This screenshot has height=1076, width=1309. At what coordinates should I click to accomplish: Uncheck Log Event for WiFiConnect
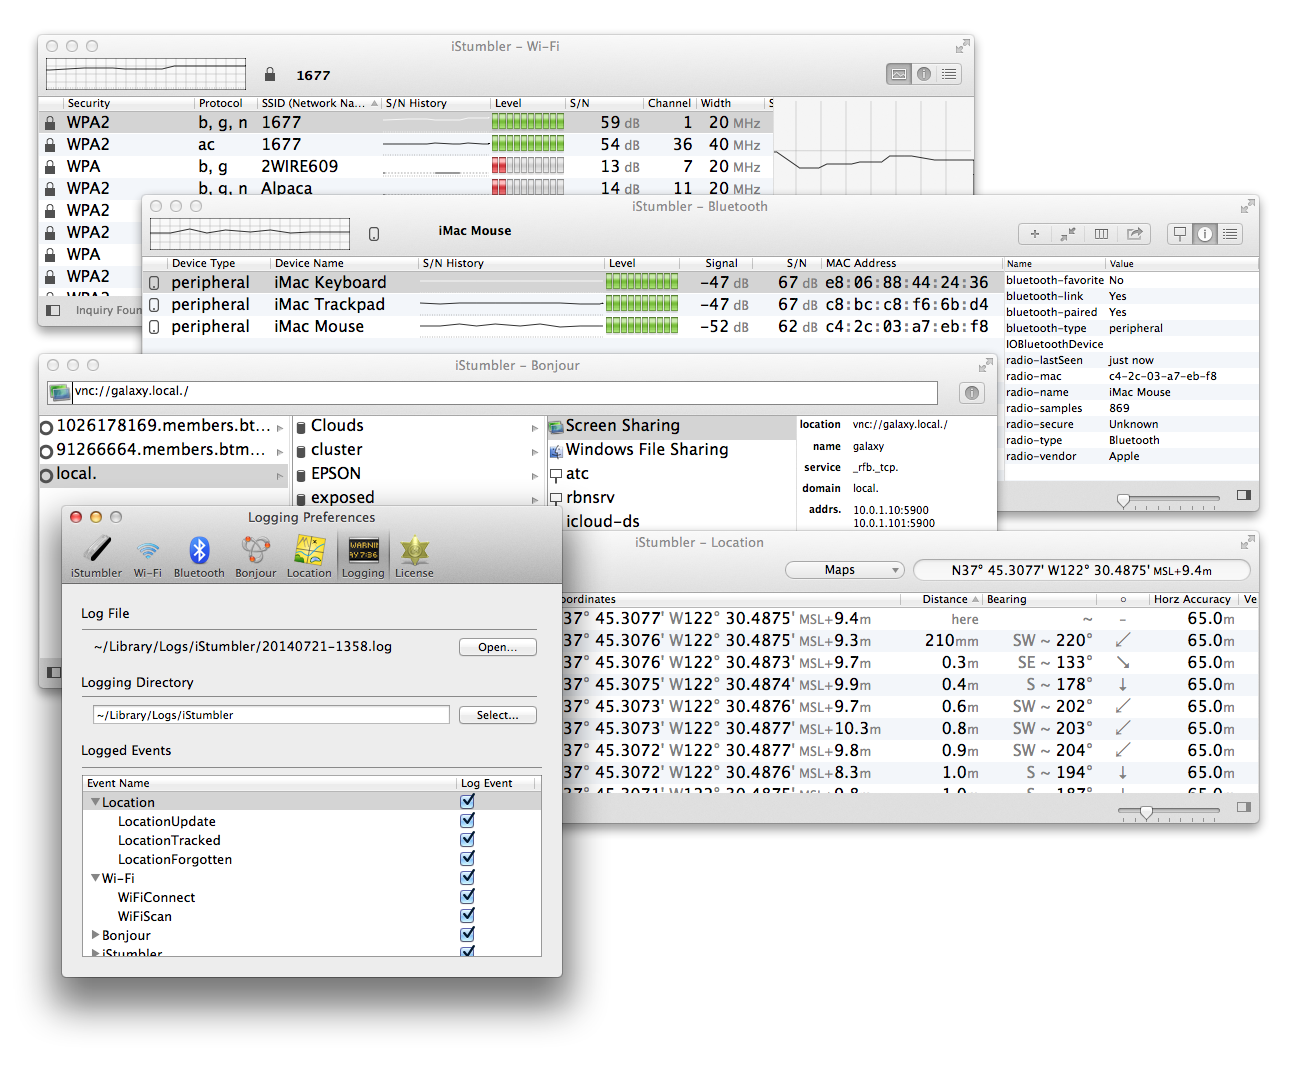click(467, 896)
